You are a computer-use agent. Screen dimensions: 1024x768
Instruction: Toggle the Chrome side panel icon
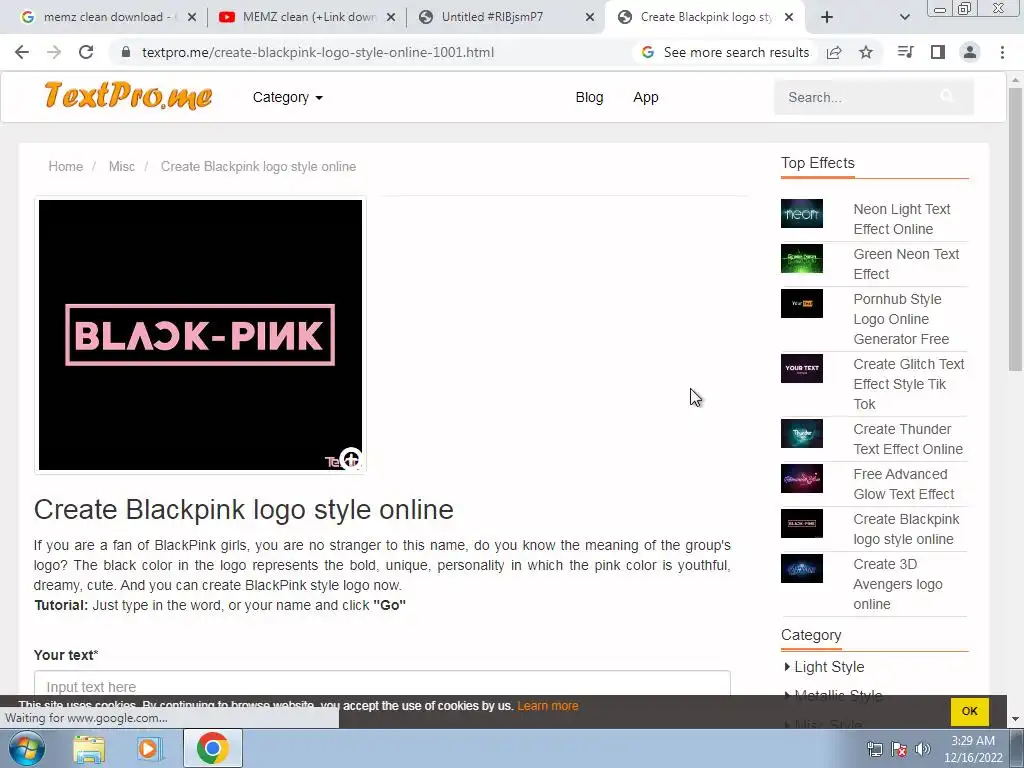tap(938, 52)
